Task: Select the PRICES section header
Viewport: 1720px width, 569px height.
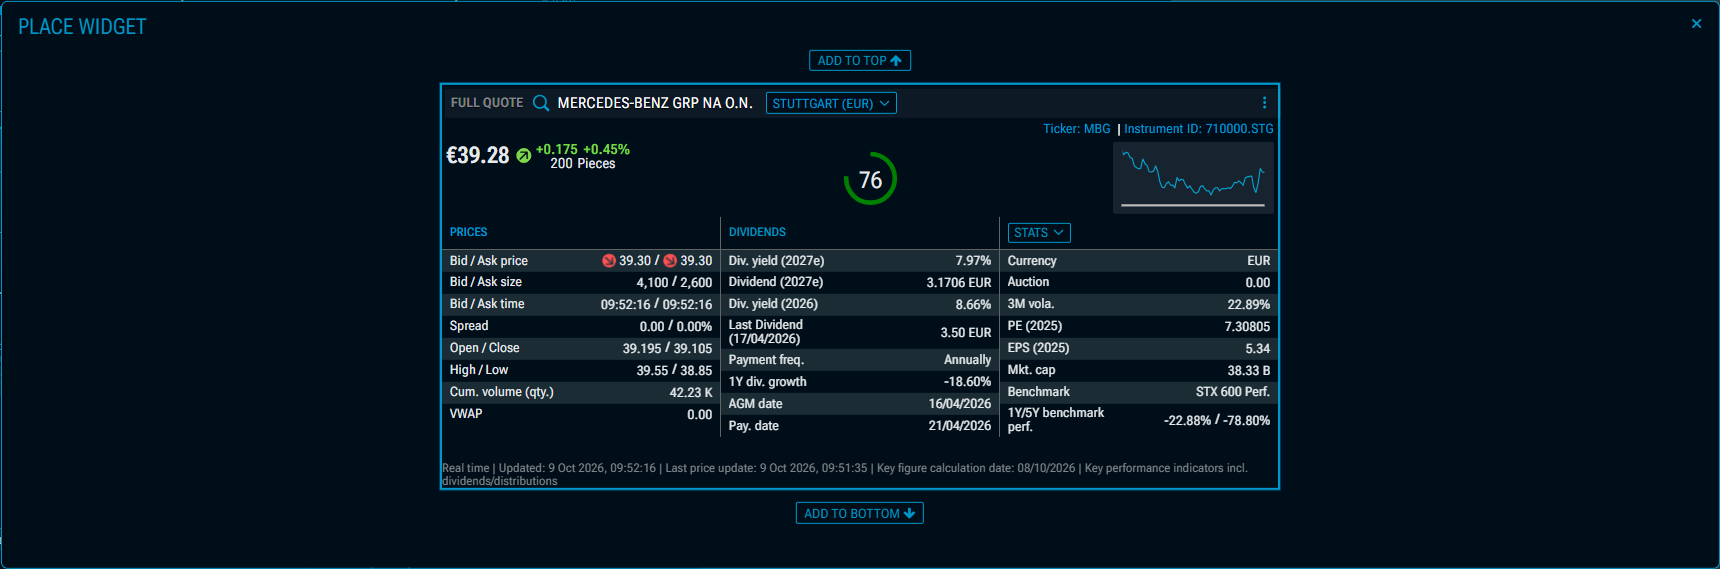Action: (468, 232)
